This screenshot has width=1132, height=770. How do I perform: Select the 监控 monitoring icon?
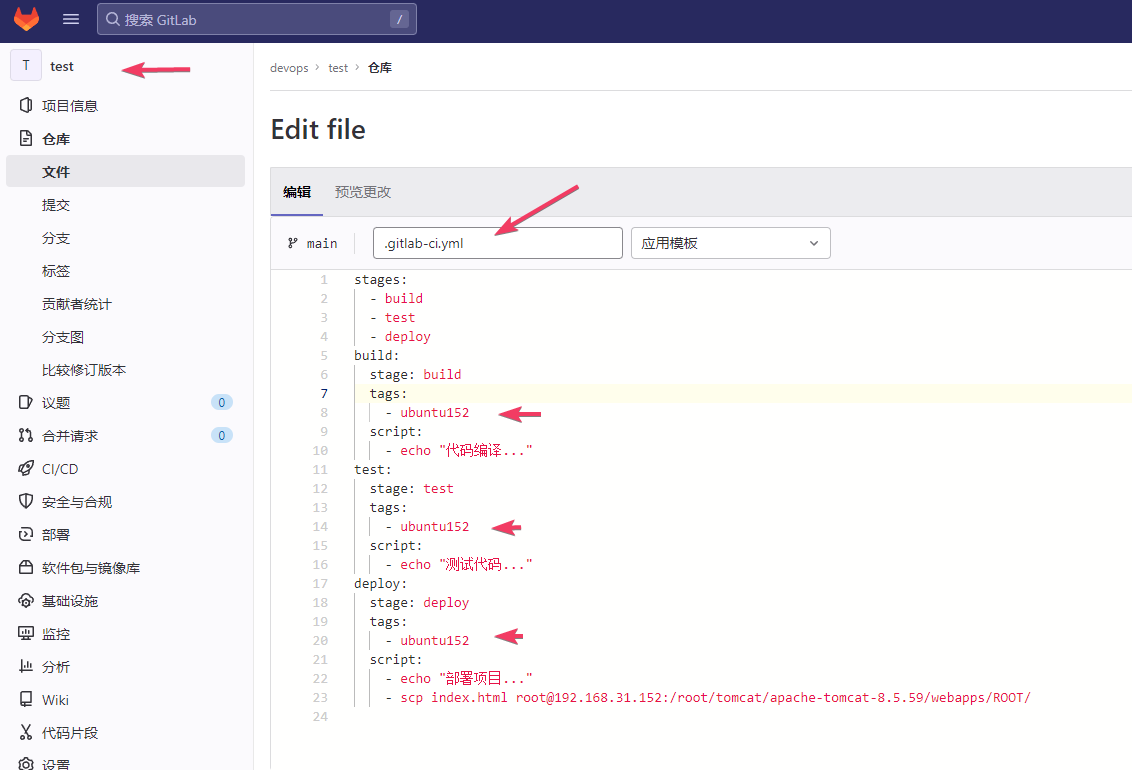tap(26, 633)
